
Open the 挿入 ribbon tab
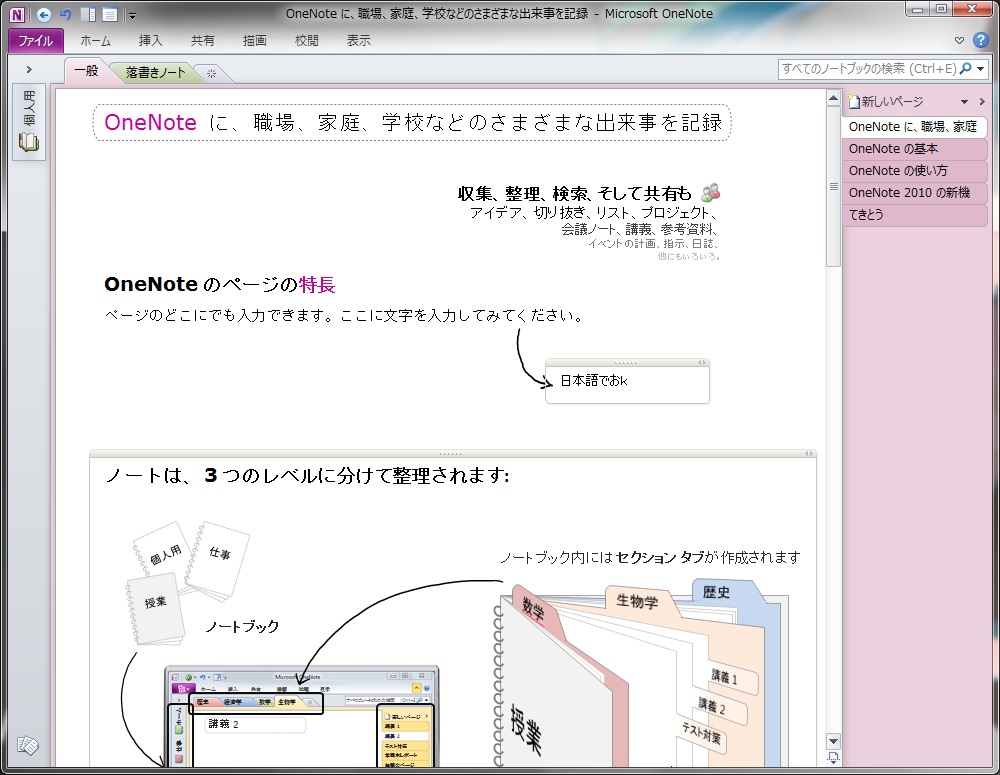[x=151, y=40]
